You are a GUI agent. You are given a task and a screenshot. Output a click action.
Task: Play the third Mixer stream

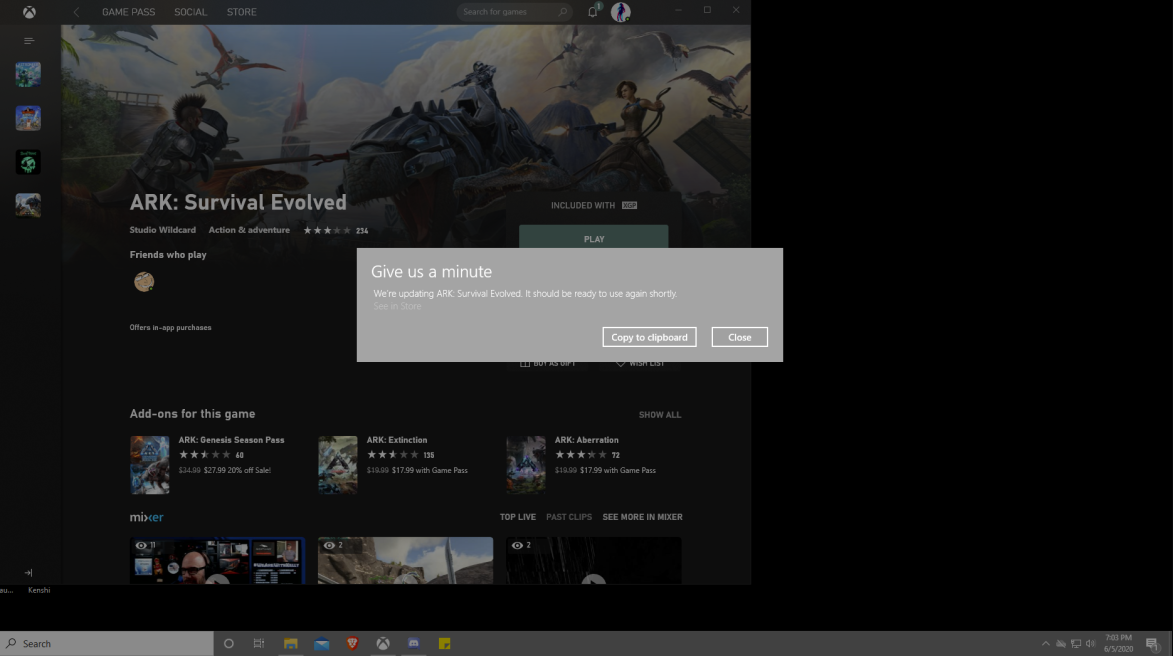(x=593, y=561)
